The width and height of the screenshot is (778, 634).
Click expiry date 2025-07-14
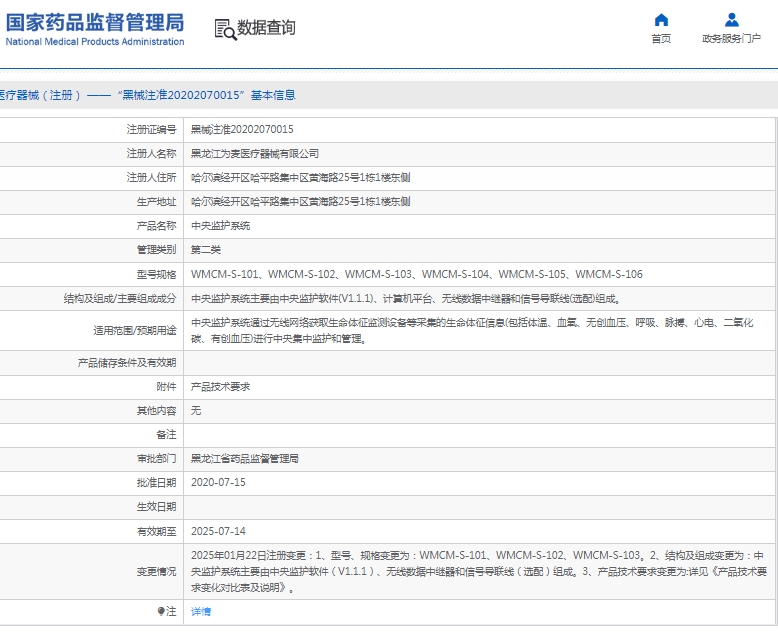(218, 531)
